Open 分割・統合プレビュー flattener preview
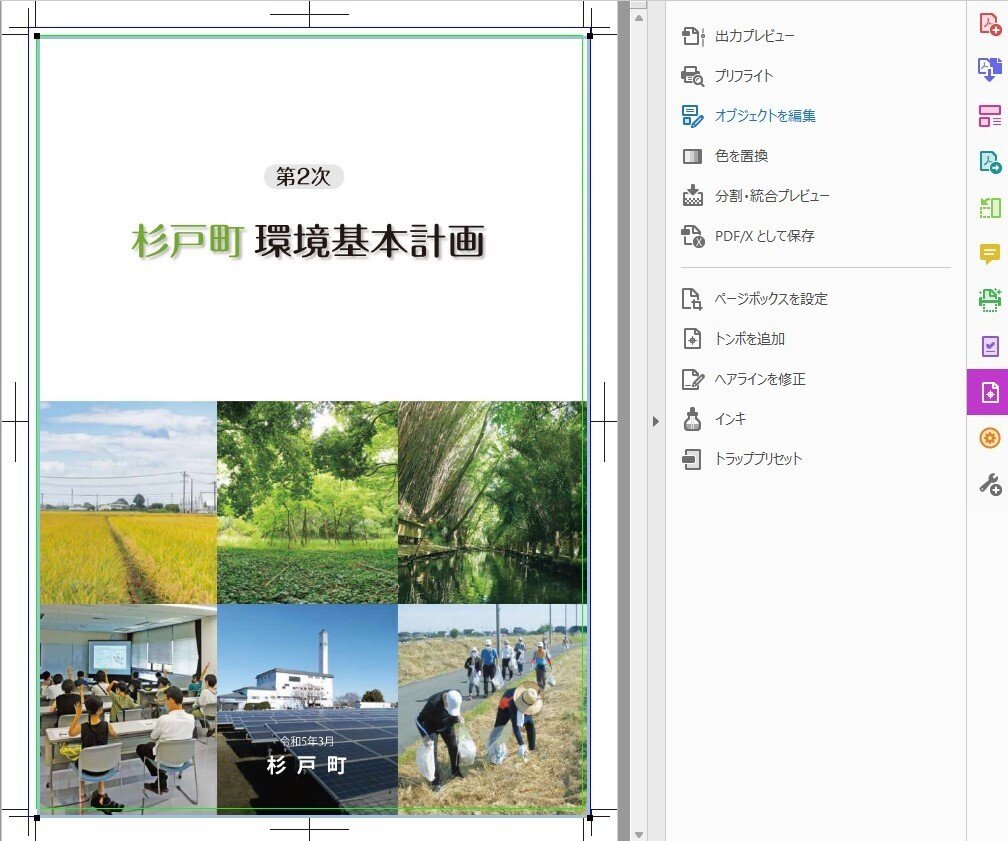 pyautogui.click(x=755, y=195)
